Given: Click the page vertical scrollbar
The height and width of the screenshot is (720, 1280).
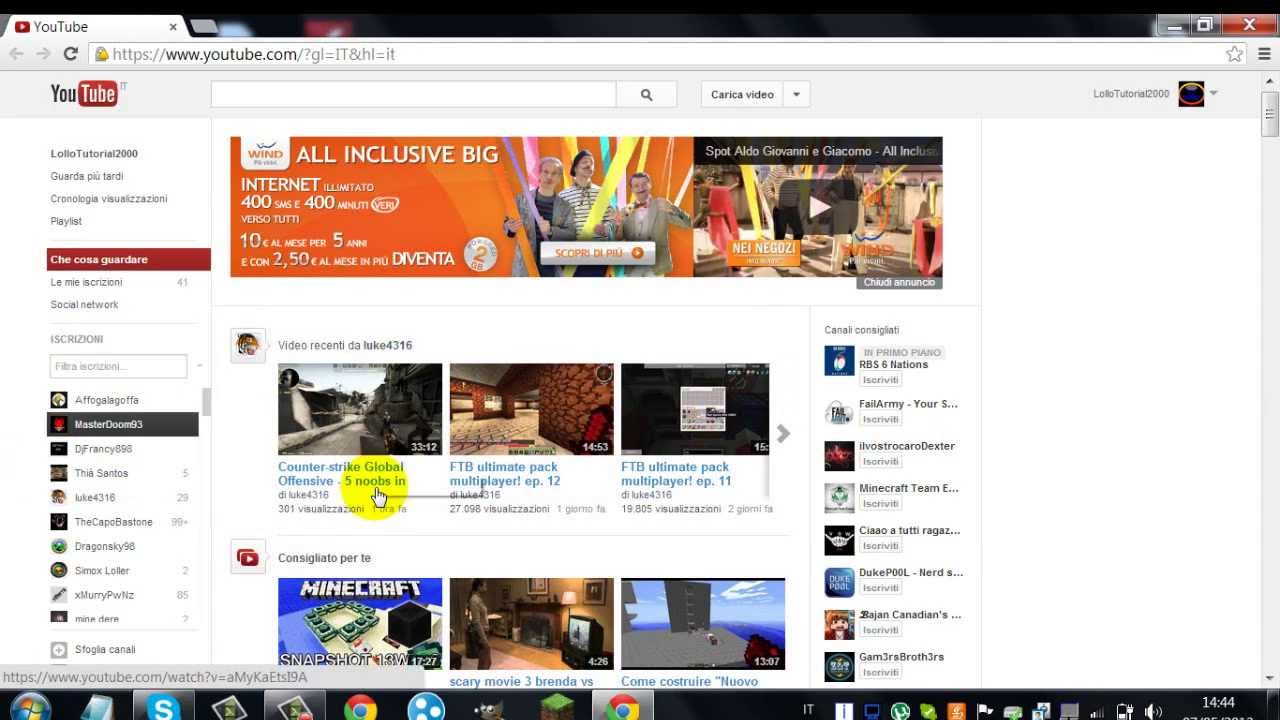Looking at the screenshot, I should coord(1270,114).
